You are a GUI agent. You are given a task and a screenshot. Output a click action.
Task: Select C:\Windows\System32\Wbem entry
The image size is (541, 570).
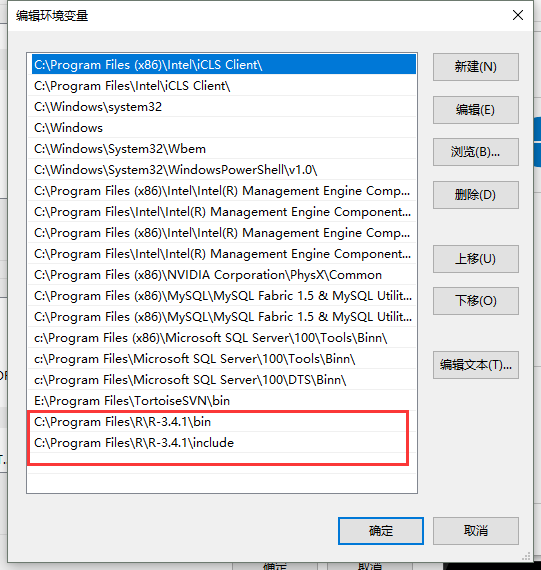click(x=222, y=149)
